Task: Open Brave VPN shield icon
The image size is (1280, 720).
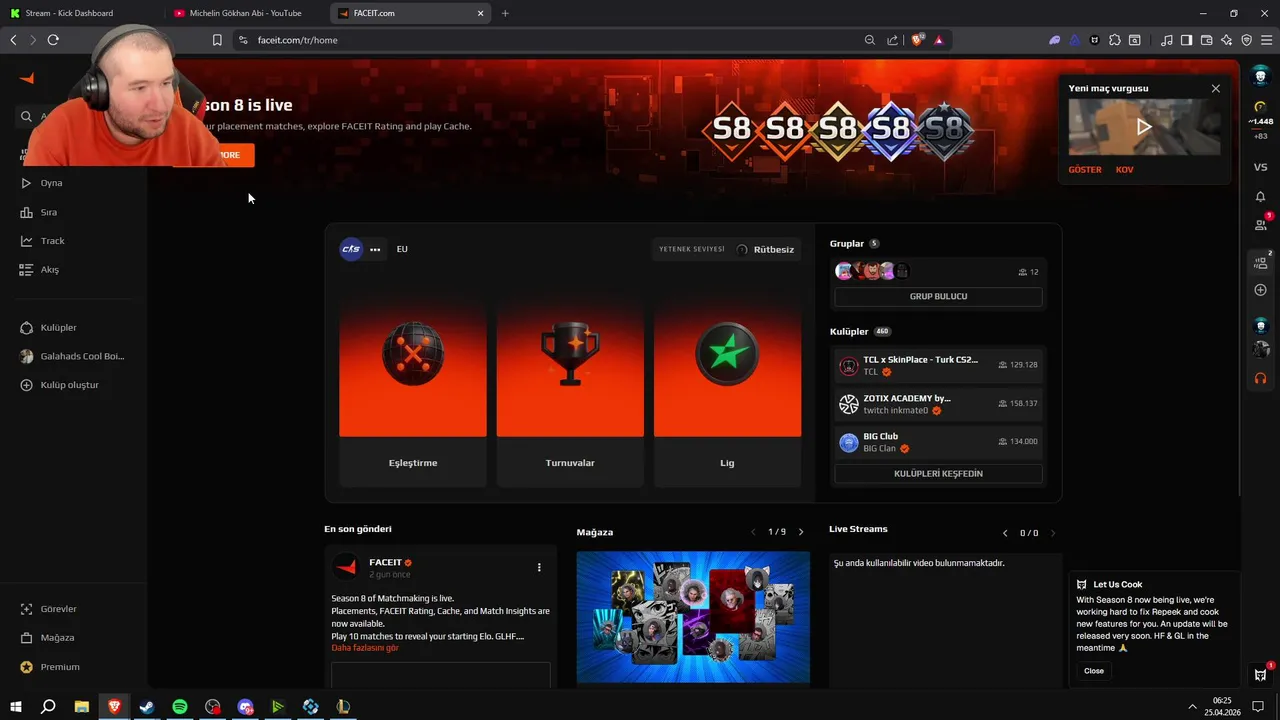Action: 1246,40
